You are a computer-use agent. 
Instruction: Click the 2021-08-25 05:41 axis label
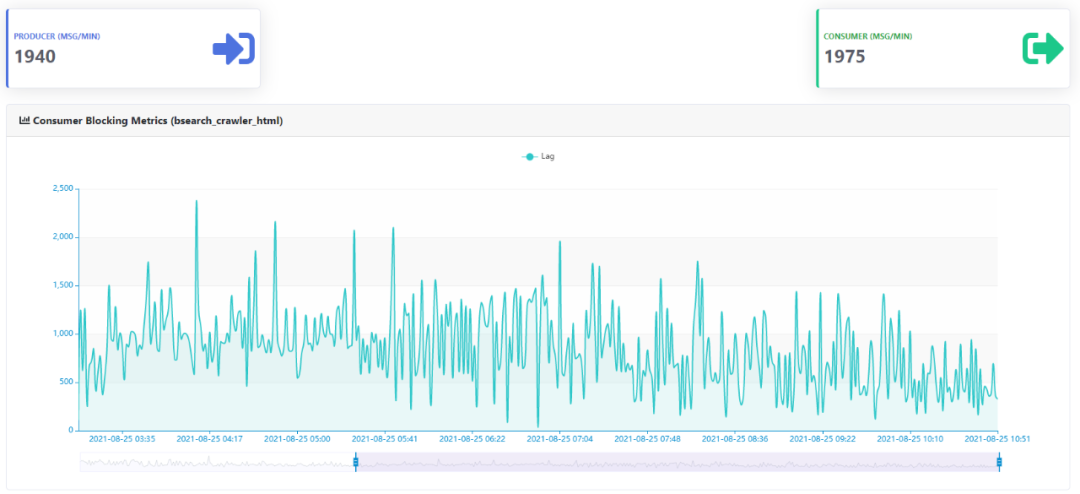385,438
